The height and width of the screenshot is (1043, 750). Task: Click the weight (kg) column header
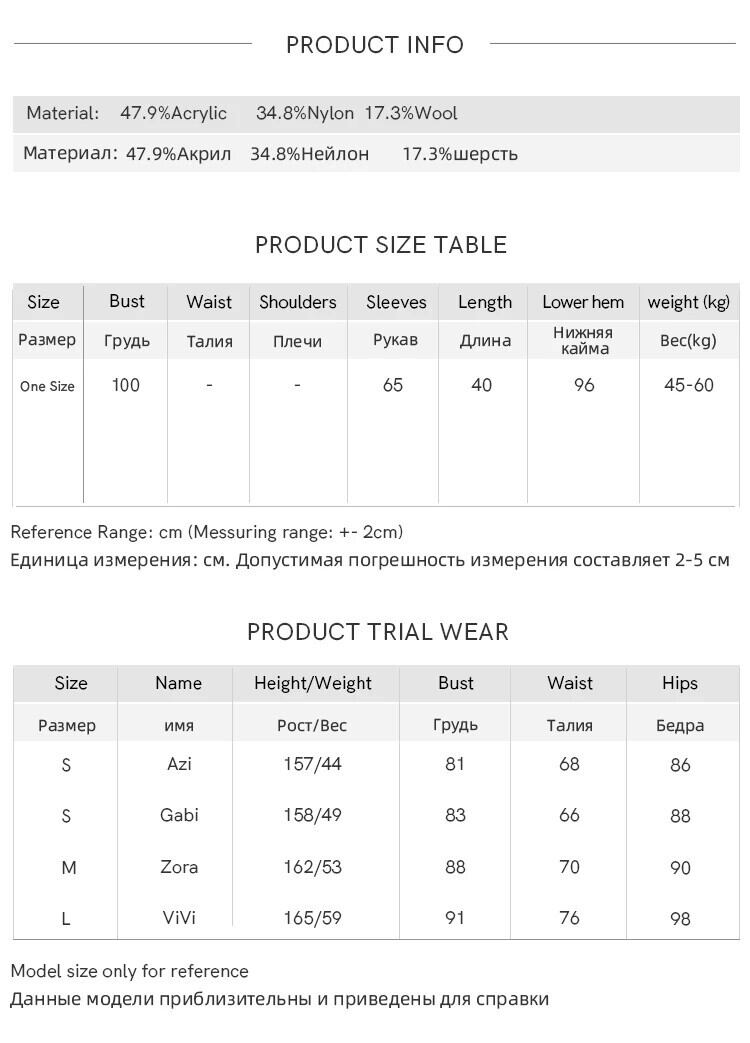[689, 302]
